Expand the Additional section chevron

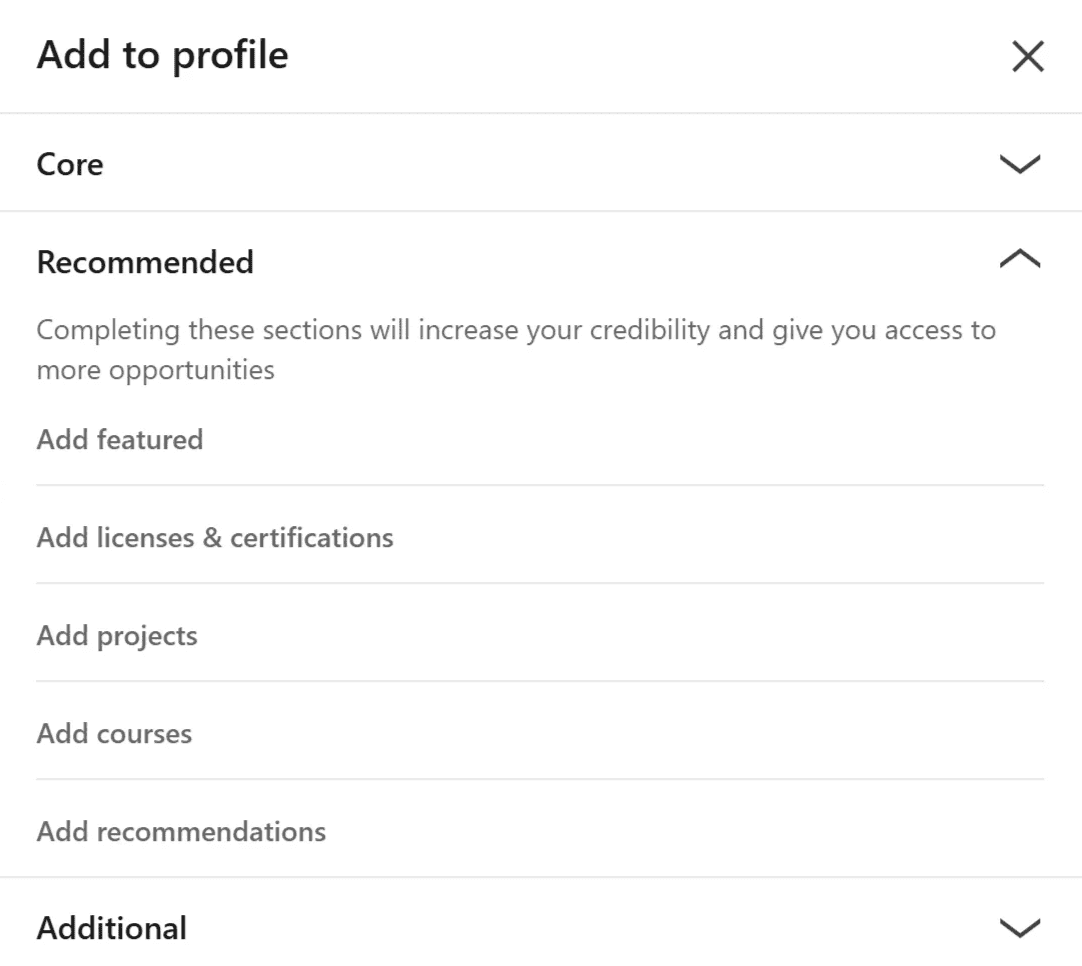pyautogui.click(x=1019, y=928)
